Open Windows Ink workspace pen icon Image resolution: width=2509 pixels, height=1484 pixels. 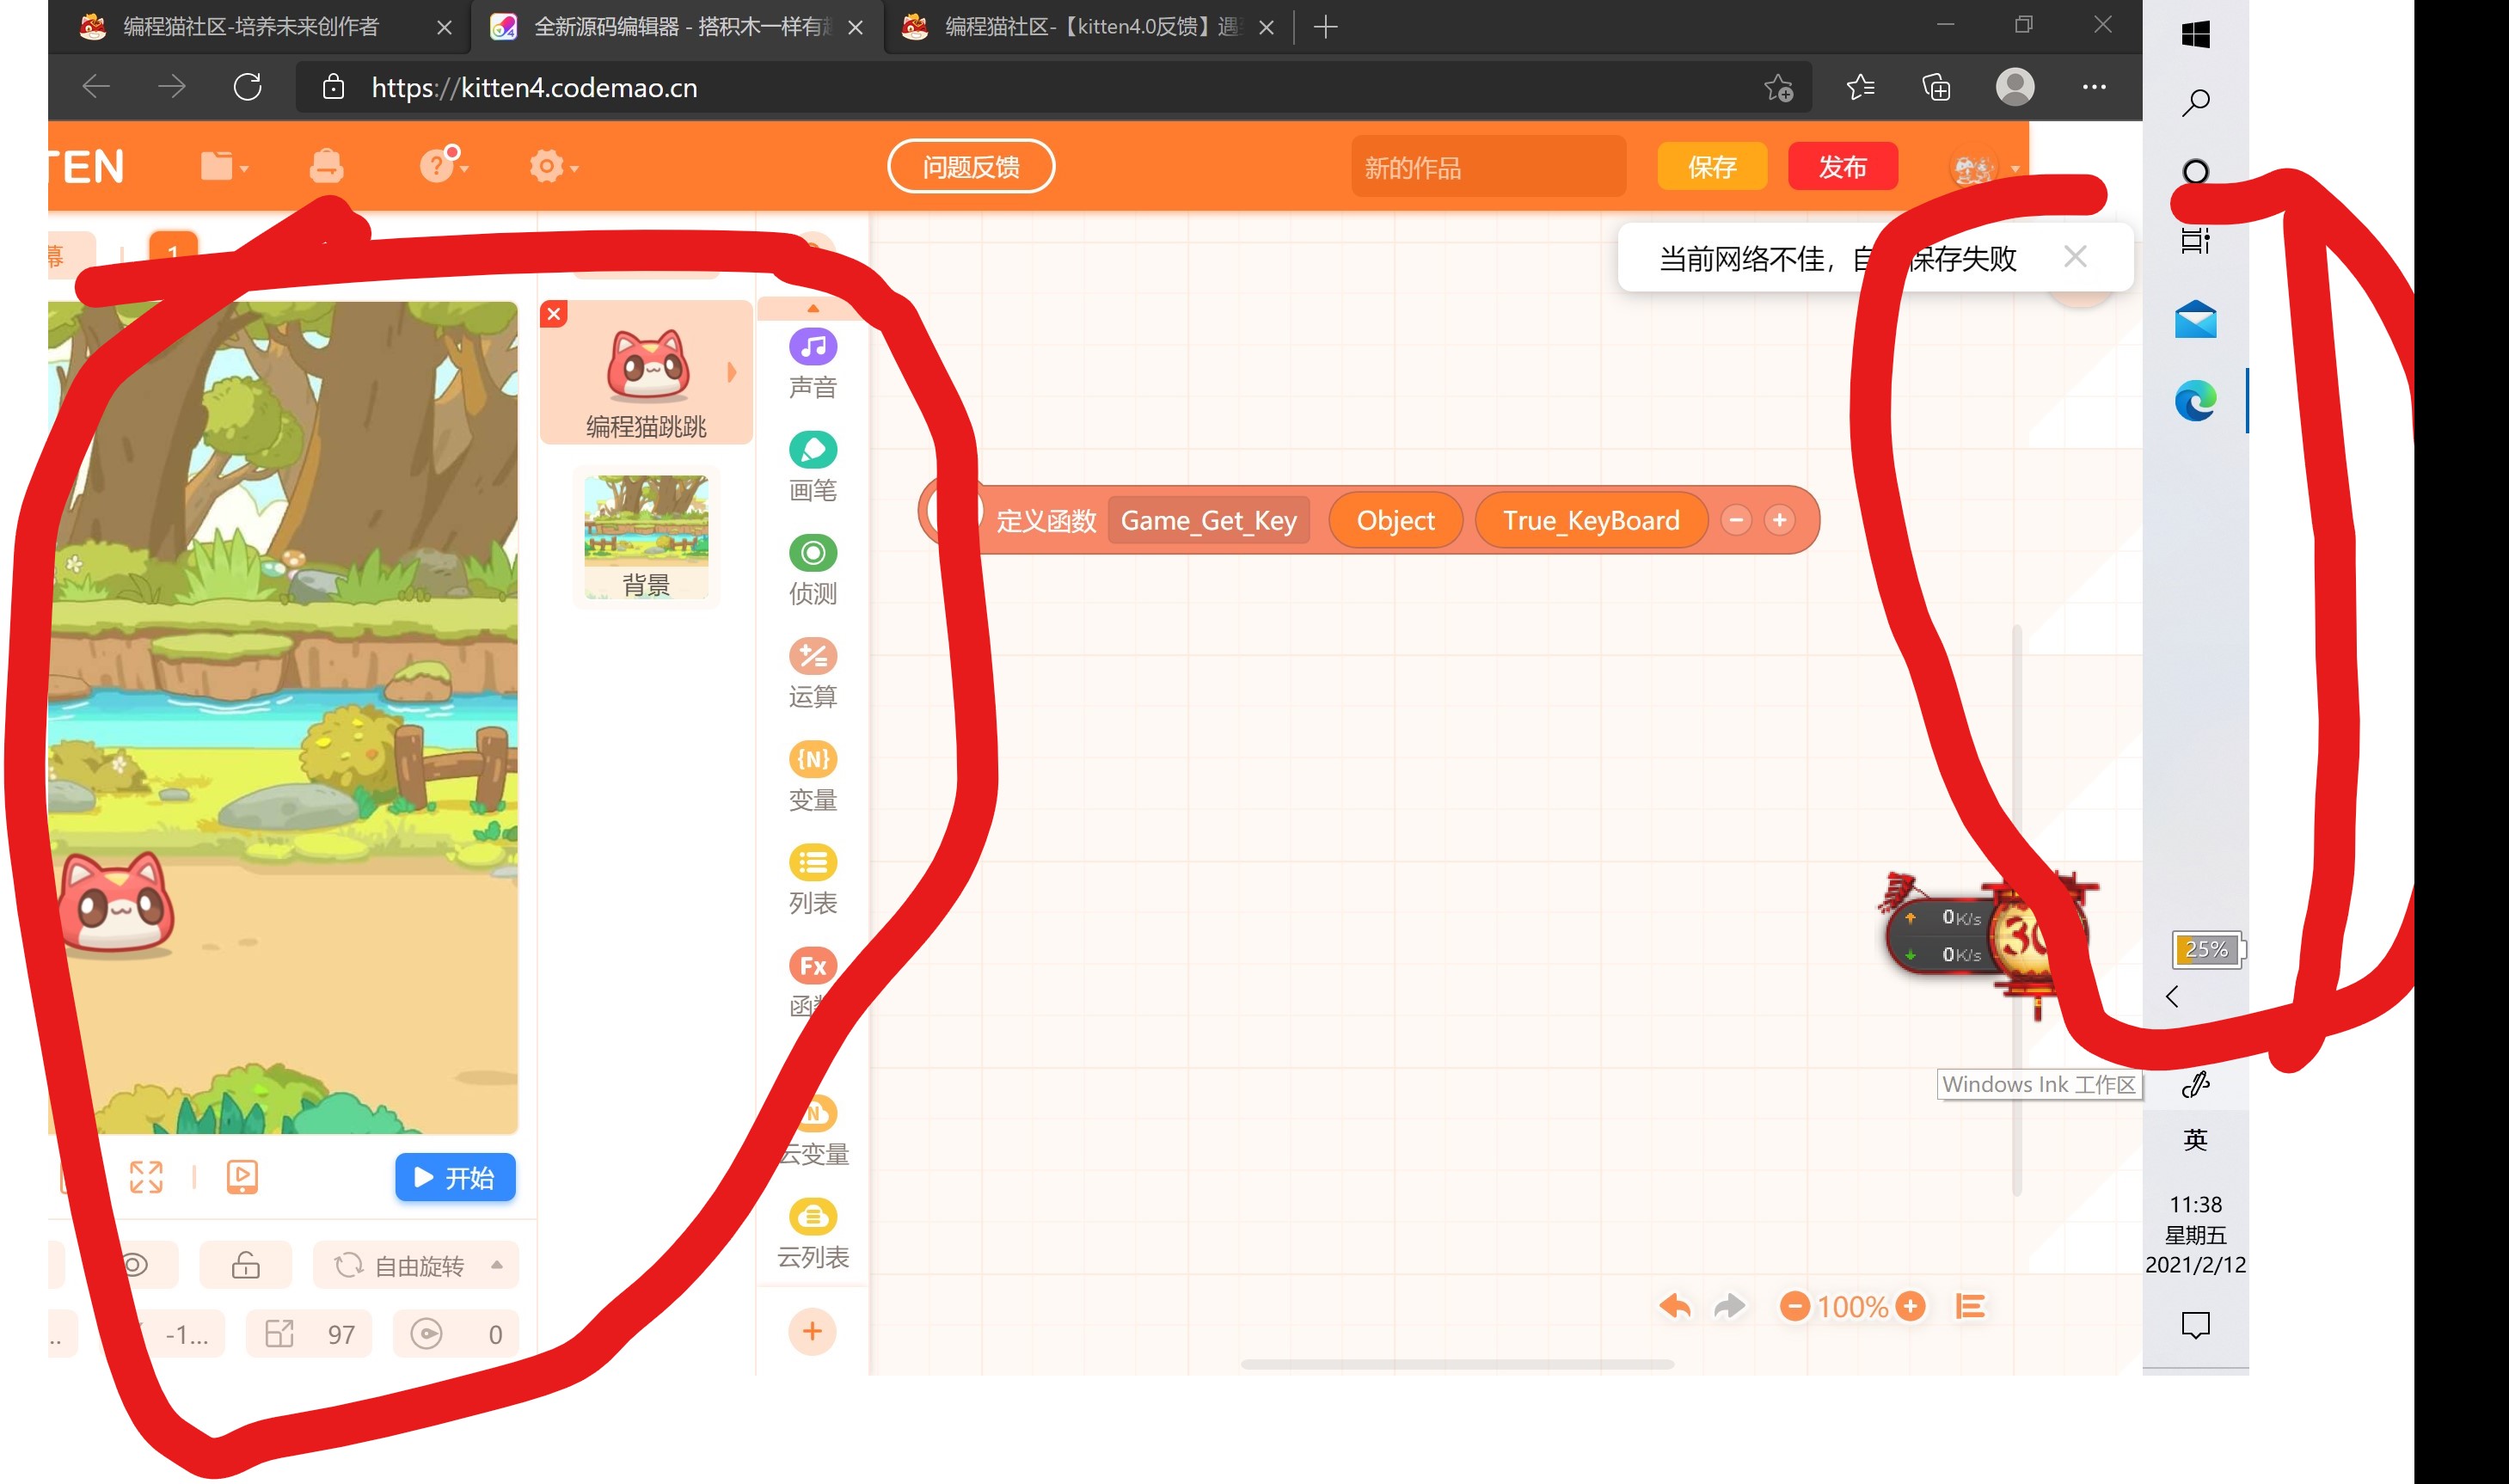tap(2195, 1084)
